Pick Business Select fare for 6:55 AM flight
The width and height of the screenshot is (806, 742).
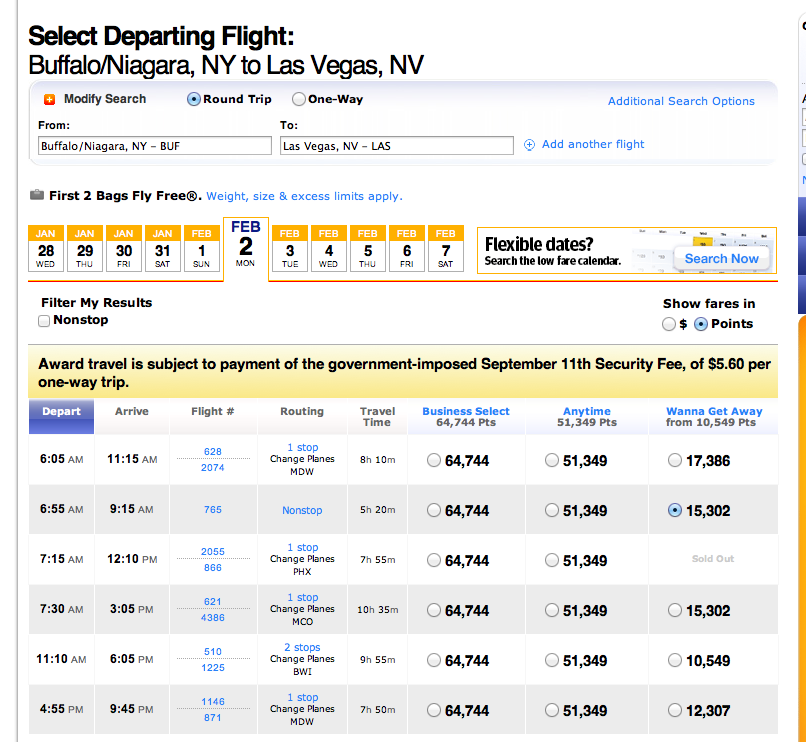point(434,511)
